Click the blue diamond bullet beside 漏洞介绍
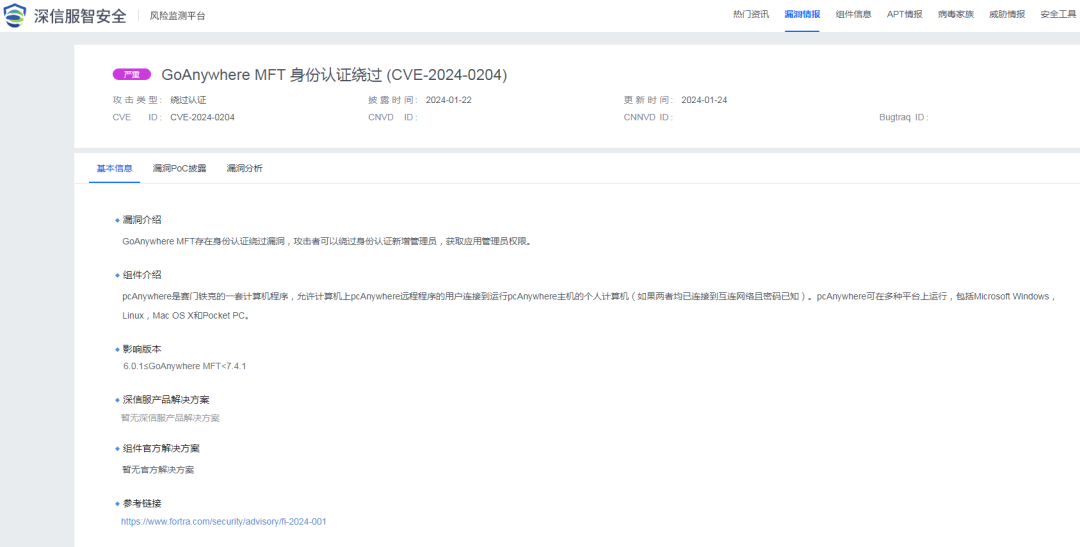 point(117,220)
